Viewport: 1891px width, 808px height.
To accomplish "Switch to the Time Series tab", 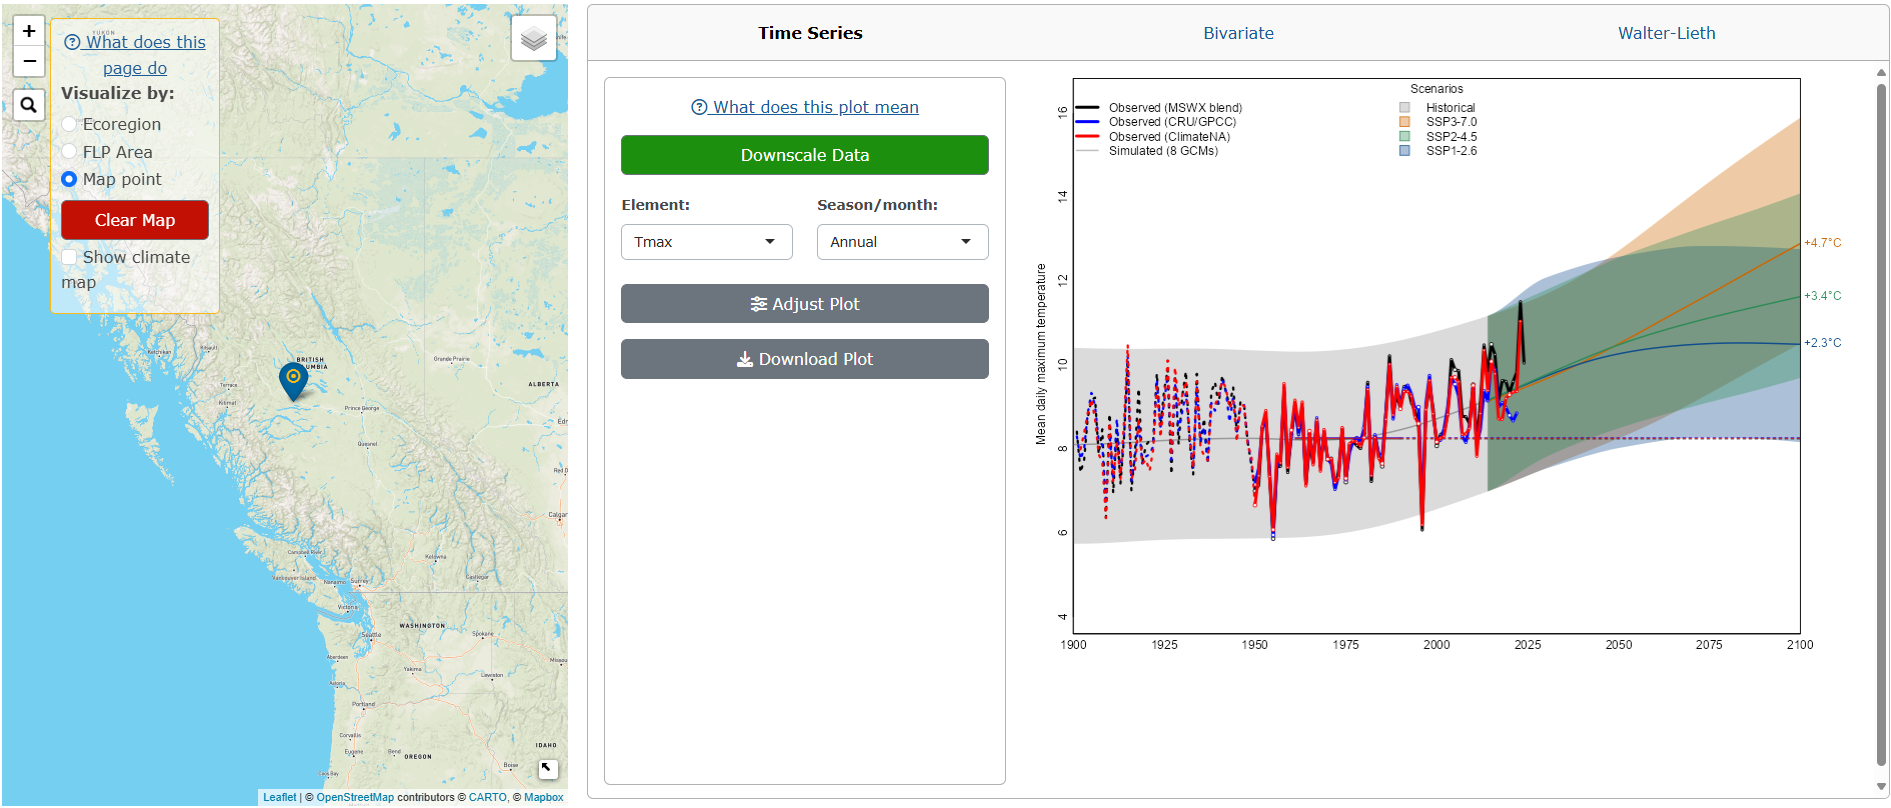I will tap(810, 33).
